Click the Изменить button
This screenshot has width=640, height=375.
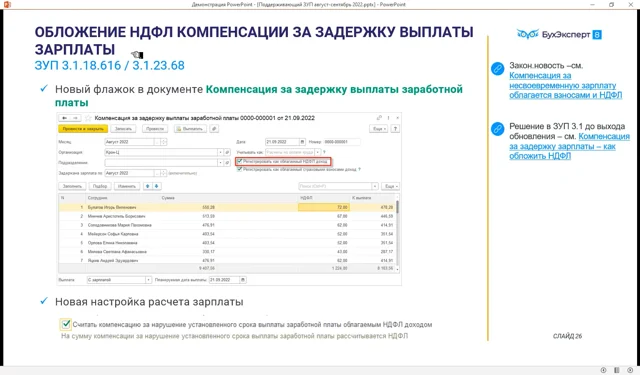pyautogui.click(x=127, y=186)
